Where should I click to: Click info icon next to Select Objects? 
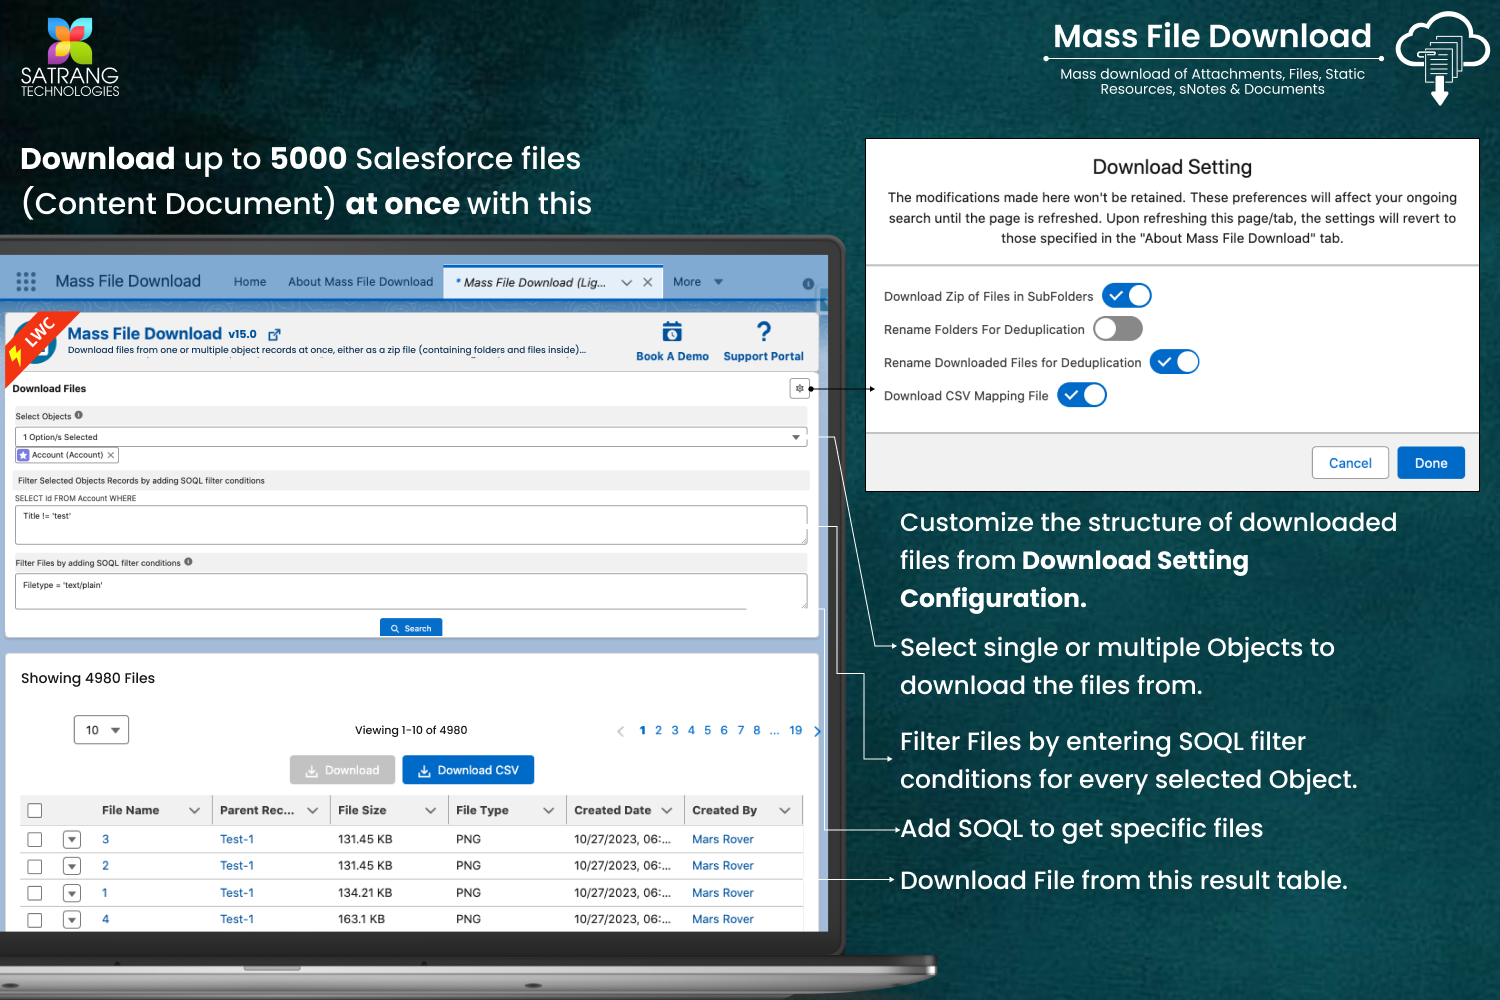tap(79, 415)
